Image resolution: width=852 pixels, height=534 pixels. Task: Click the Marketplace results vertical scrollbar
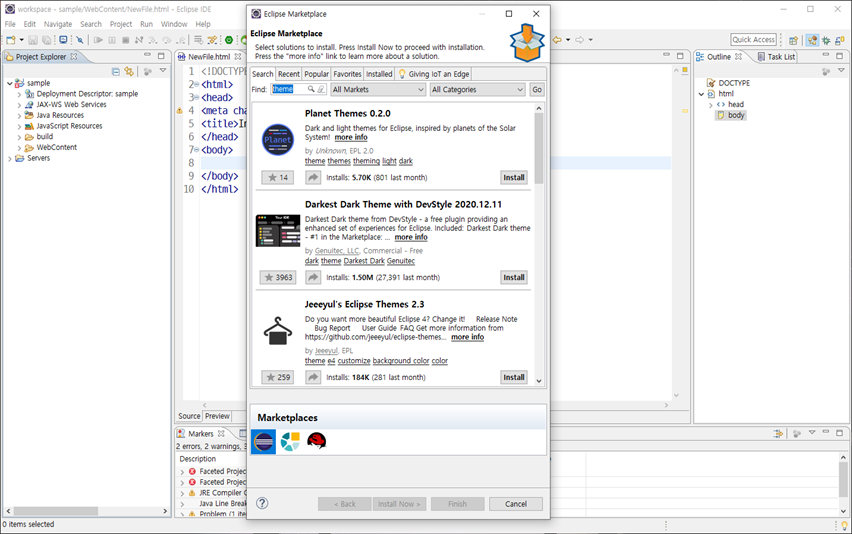(539, 244)
